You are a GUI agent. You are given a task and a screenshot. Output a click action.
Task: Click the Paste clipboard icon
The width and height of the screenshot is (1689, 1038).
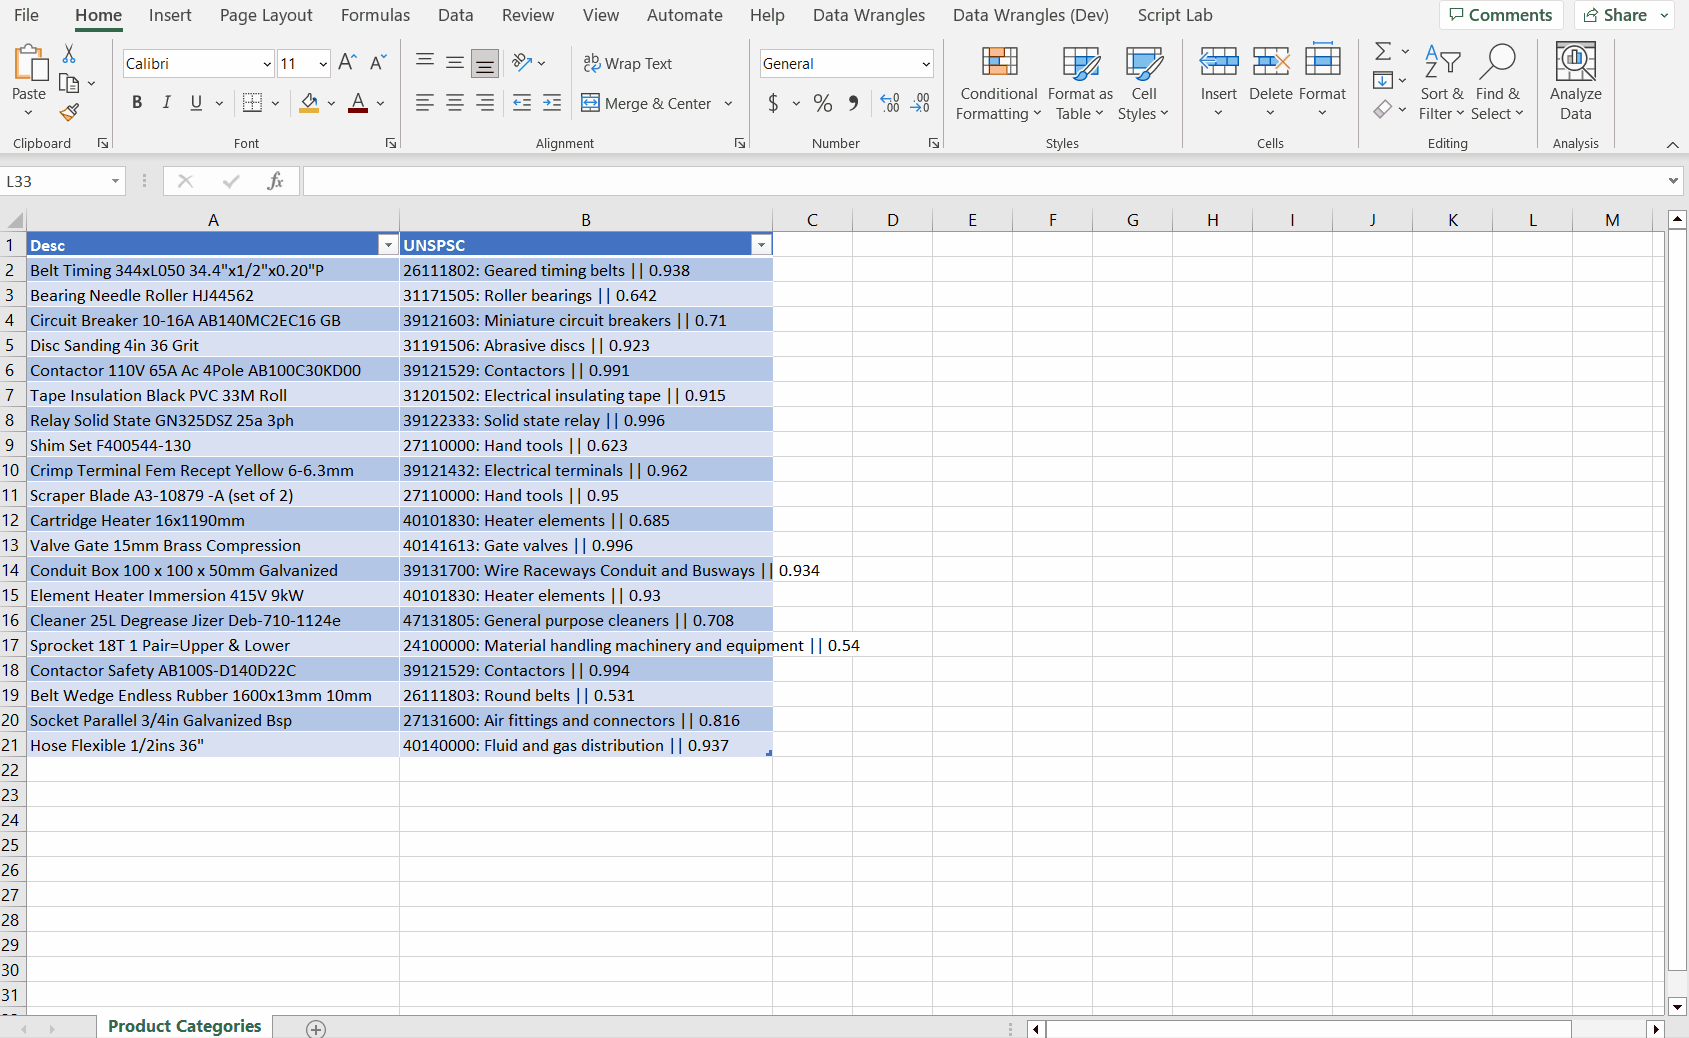click(30, 63)
